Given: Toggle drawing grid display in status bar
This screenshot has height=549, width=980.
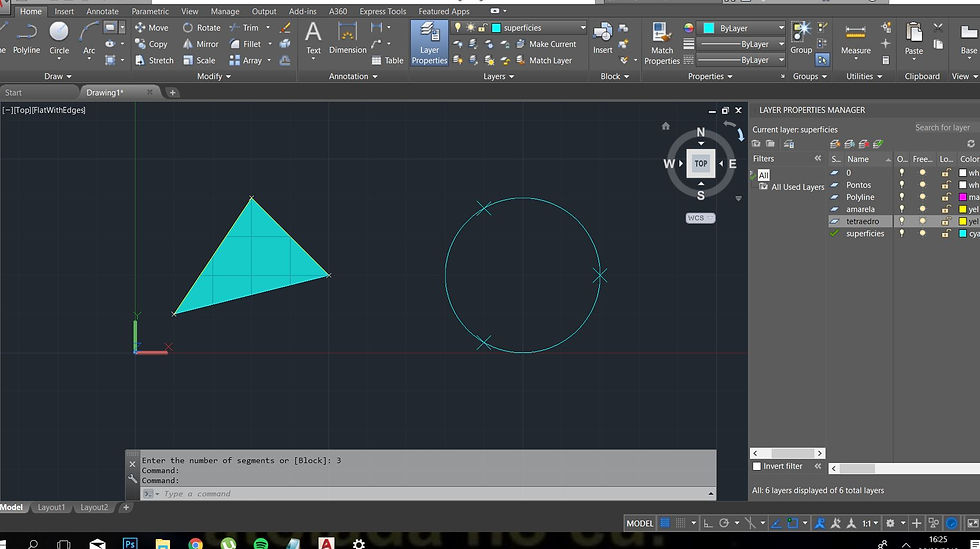Looking at the screenshot, I should [666, 523].
